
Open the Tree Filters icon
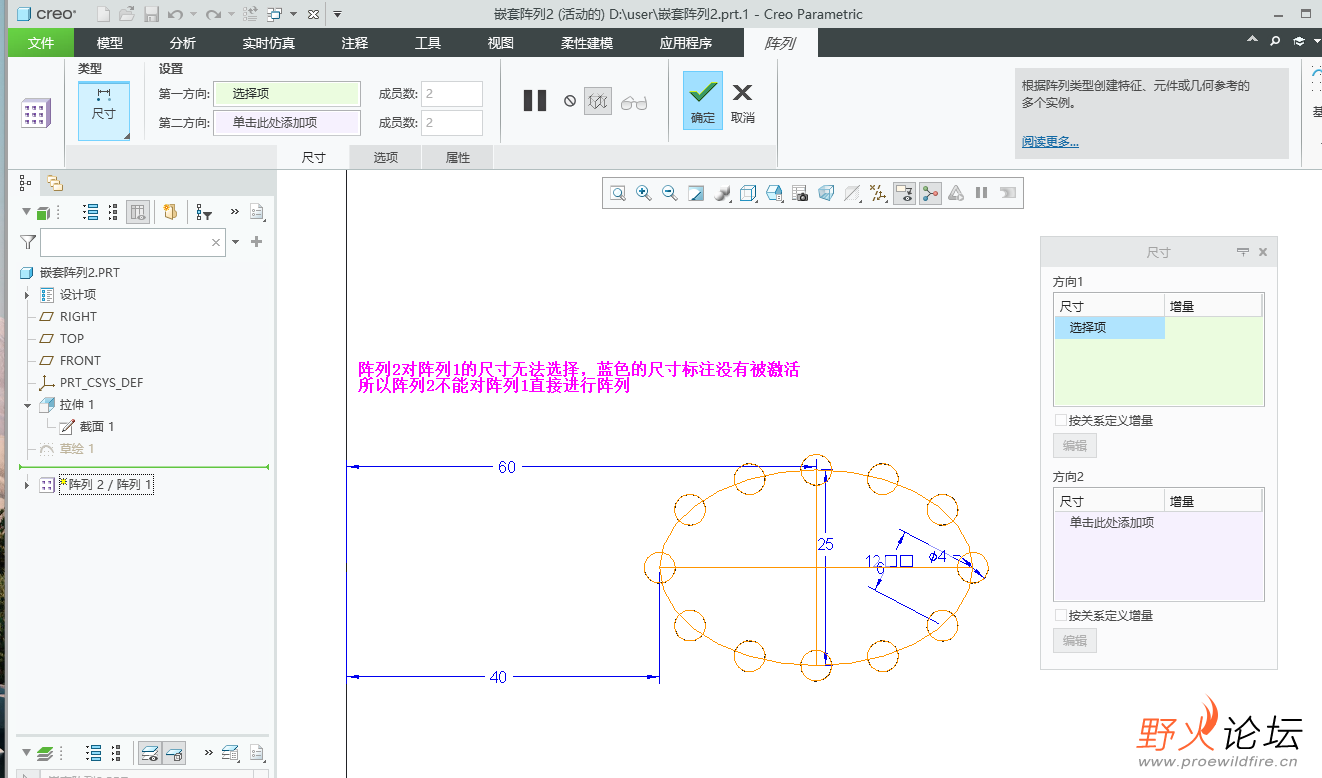pyautogui.click(x=204, y=212)
